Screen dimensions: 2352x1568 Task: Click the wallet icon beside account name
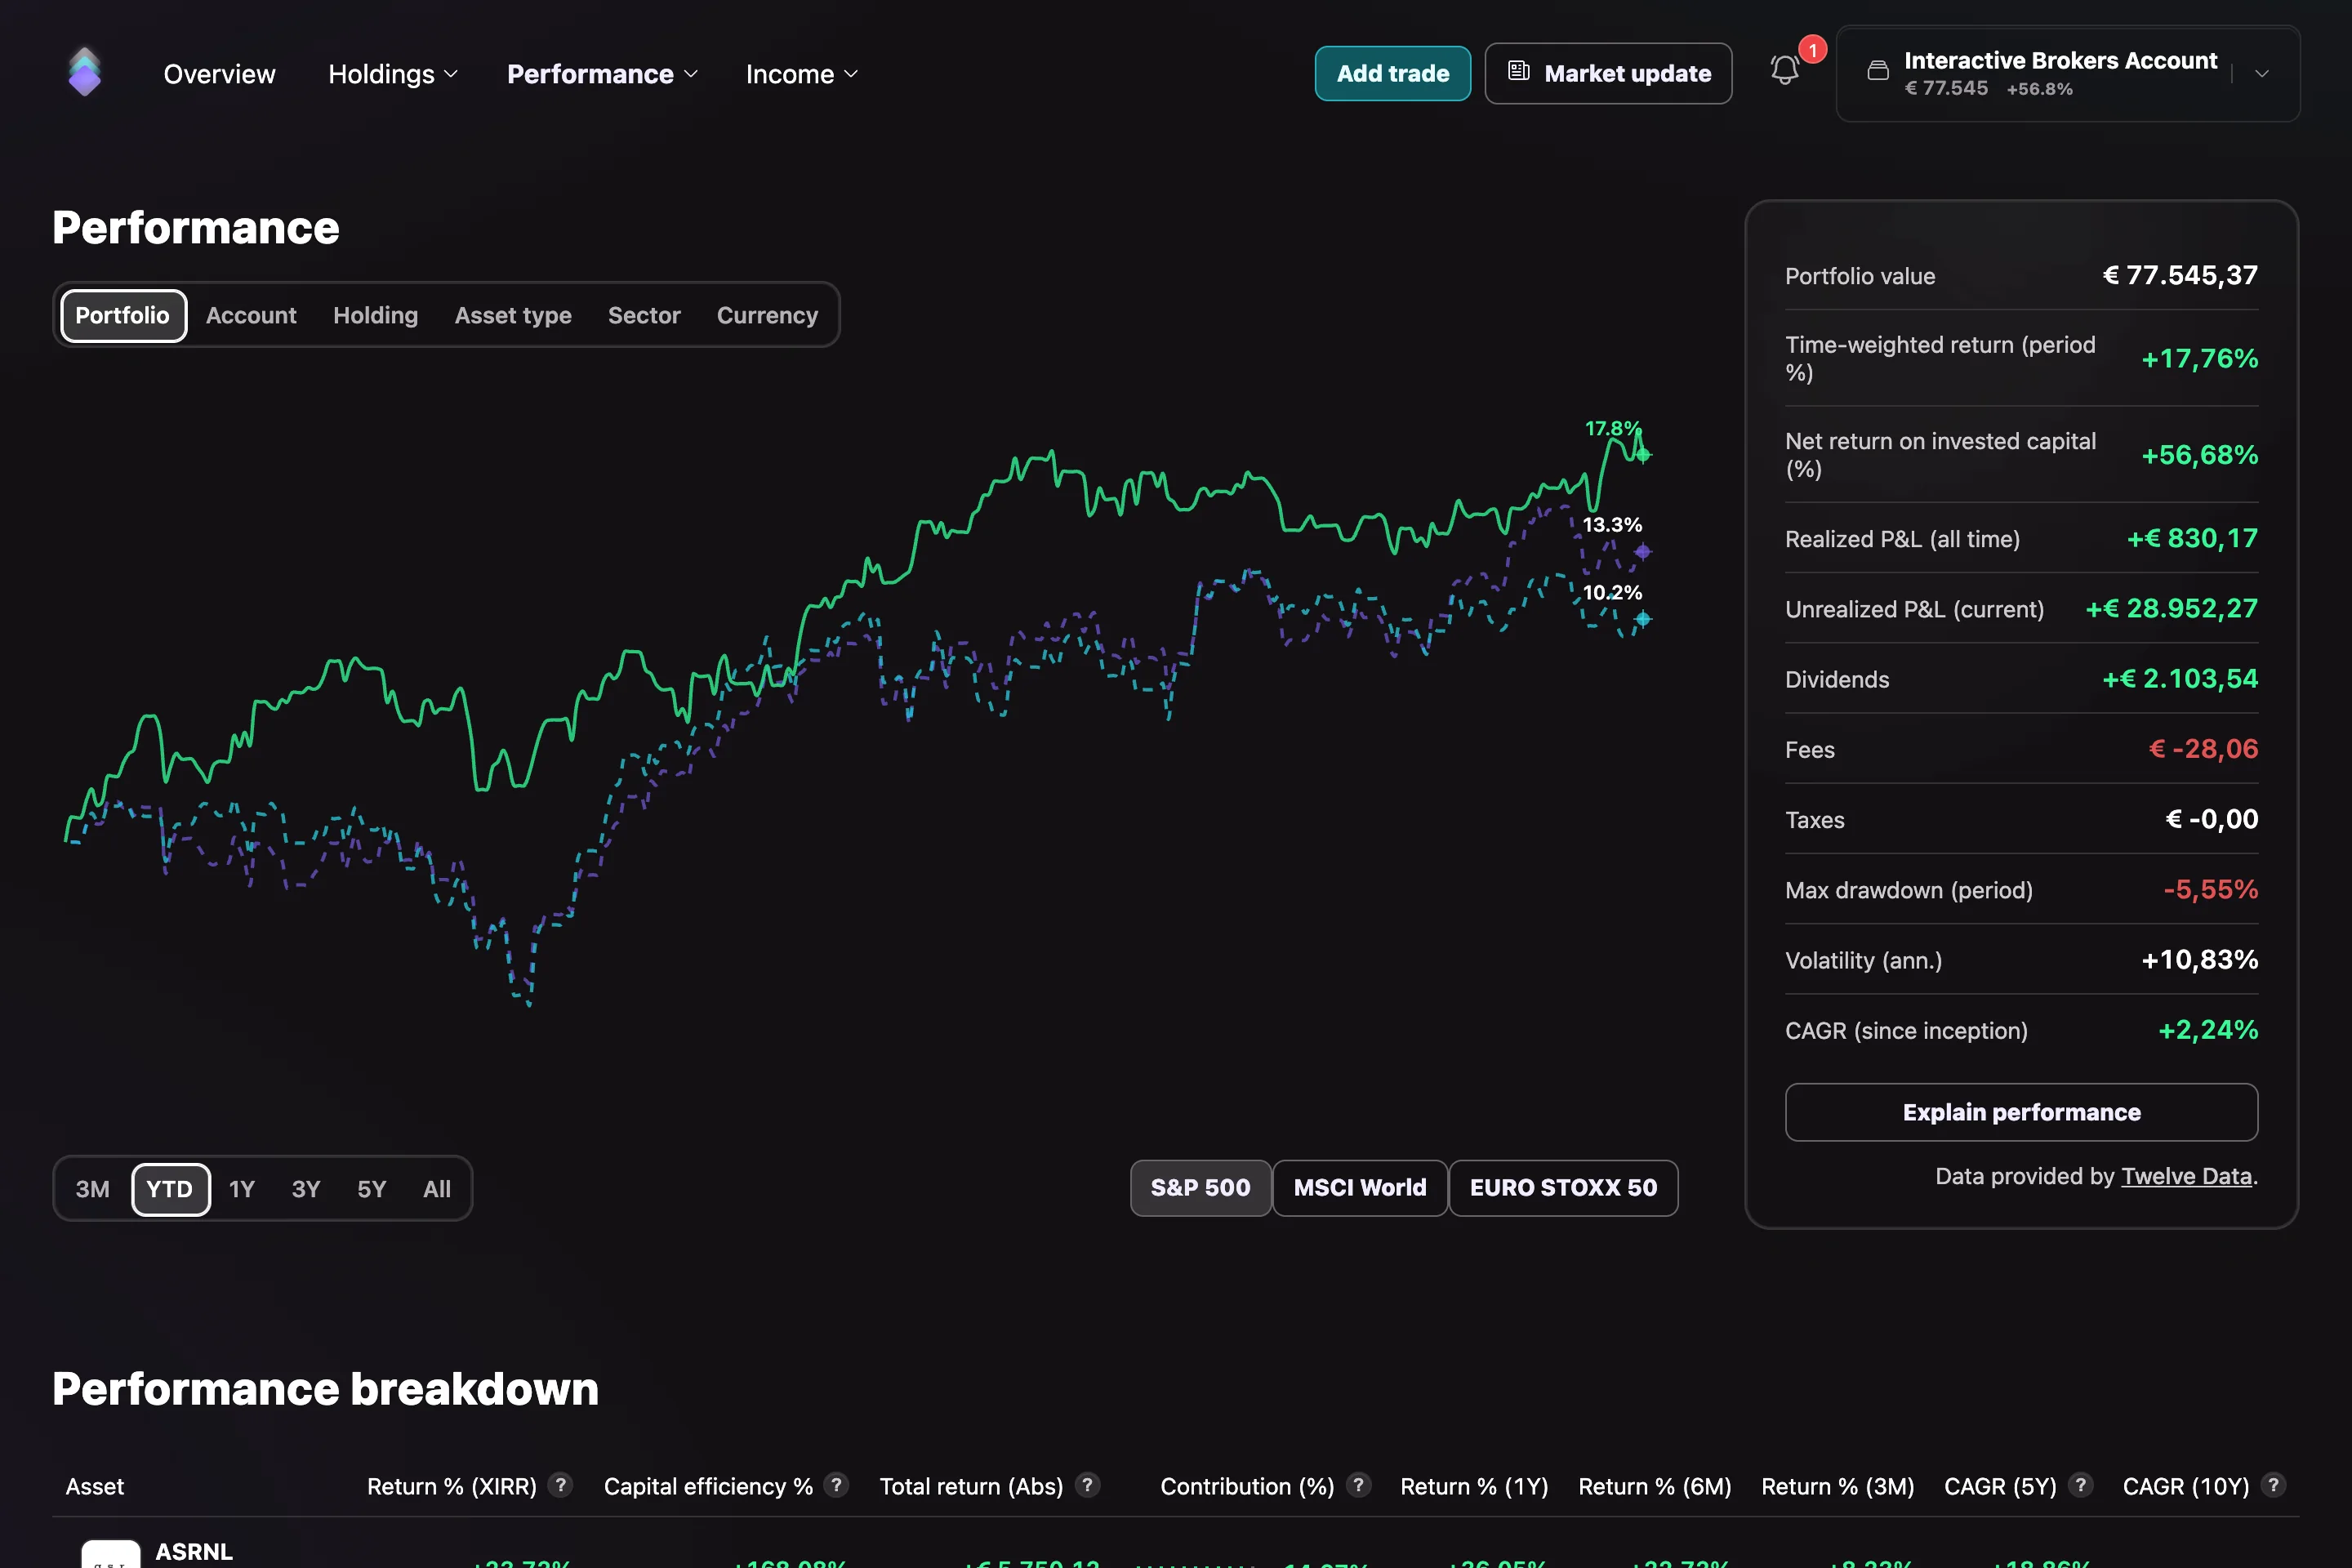(x=1878, y=70)
